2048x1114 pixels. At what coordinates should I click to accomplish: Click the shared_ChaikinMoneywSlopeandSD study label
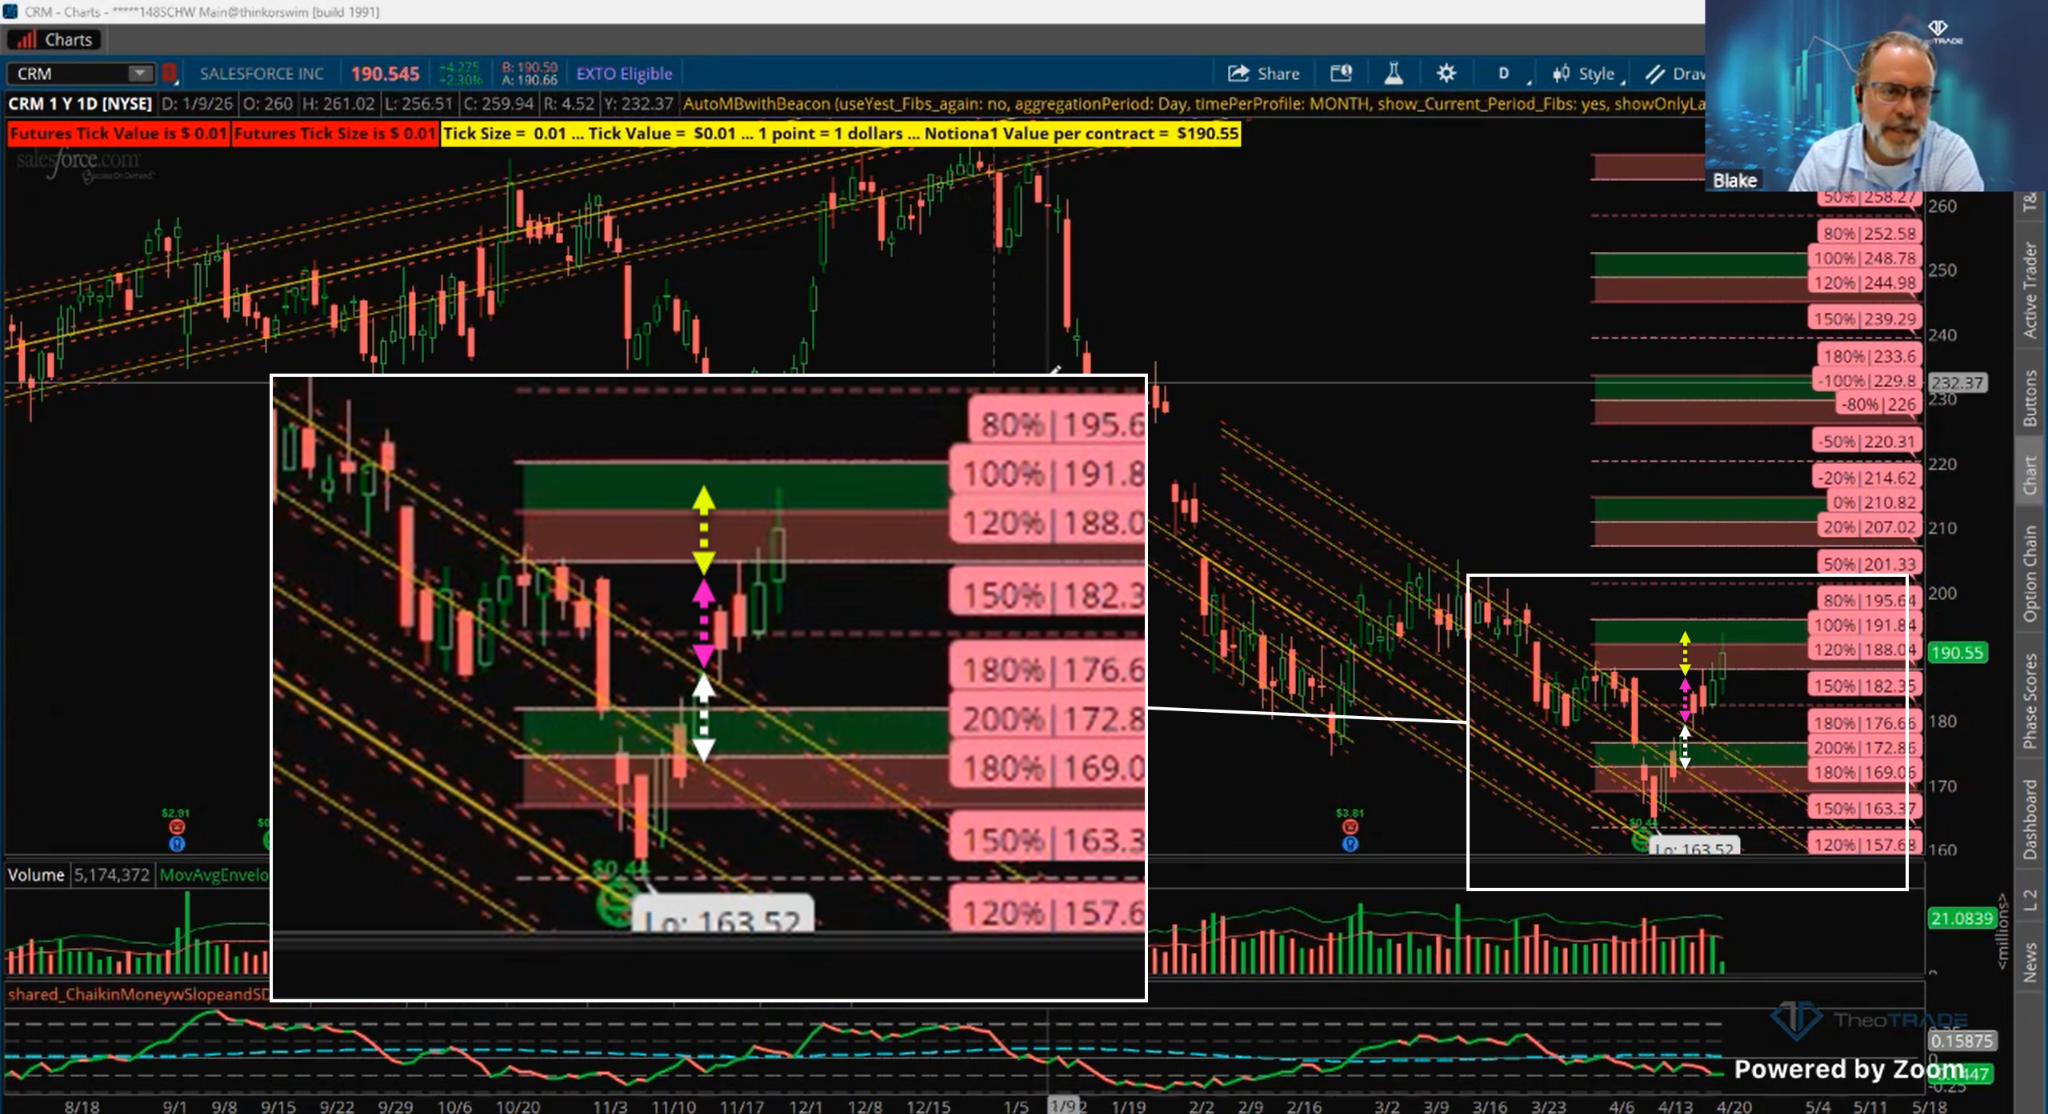coord(138,994)
